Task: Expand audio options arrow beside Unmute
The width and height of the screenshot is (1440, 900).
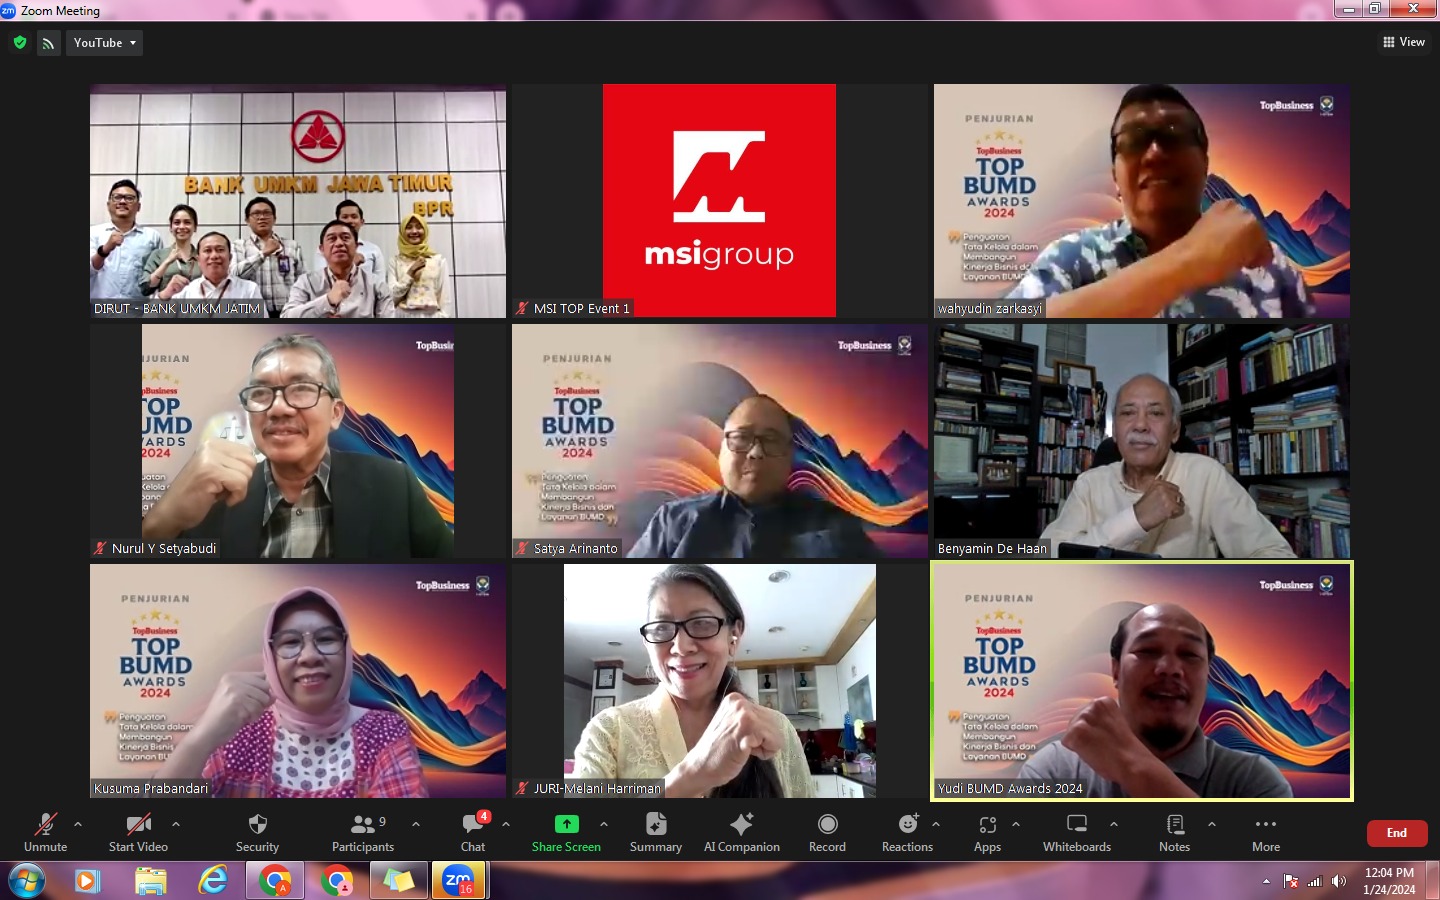Action: [78, 824]
